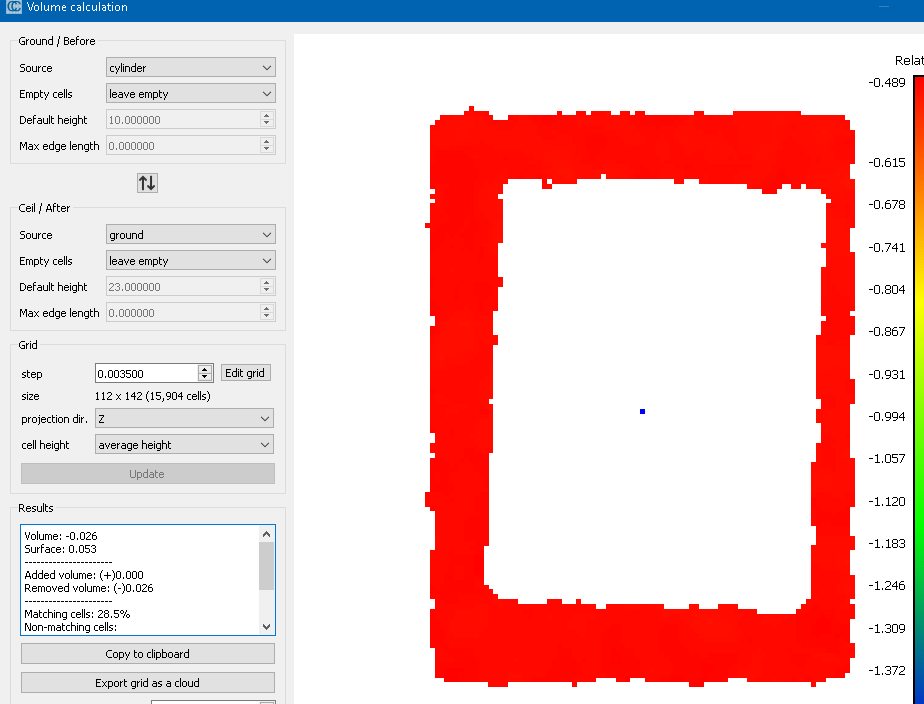Open the Ceil empty cells dropdown
Image resolution: width=924 pixels, height=704 pixels.
190,261
